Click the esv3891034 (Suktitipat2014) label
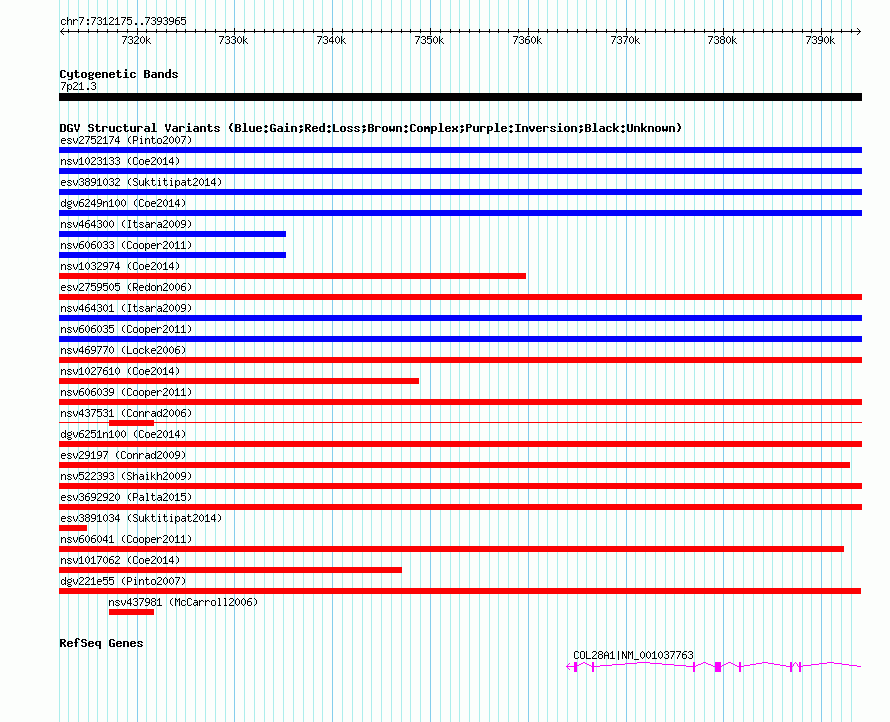 141,518
